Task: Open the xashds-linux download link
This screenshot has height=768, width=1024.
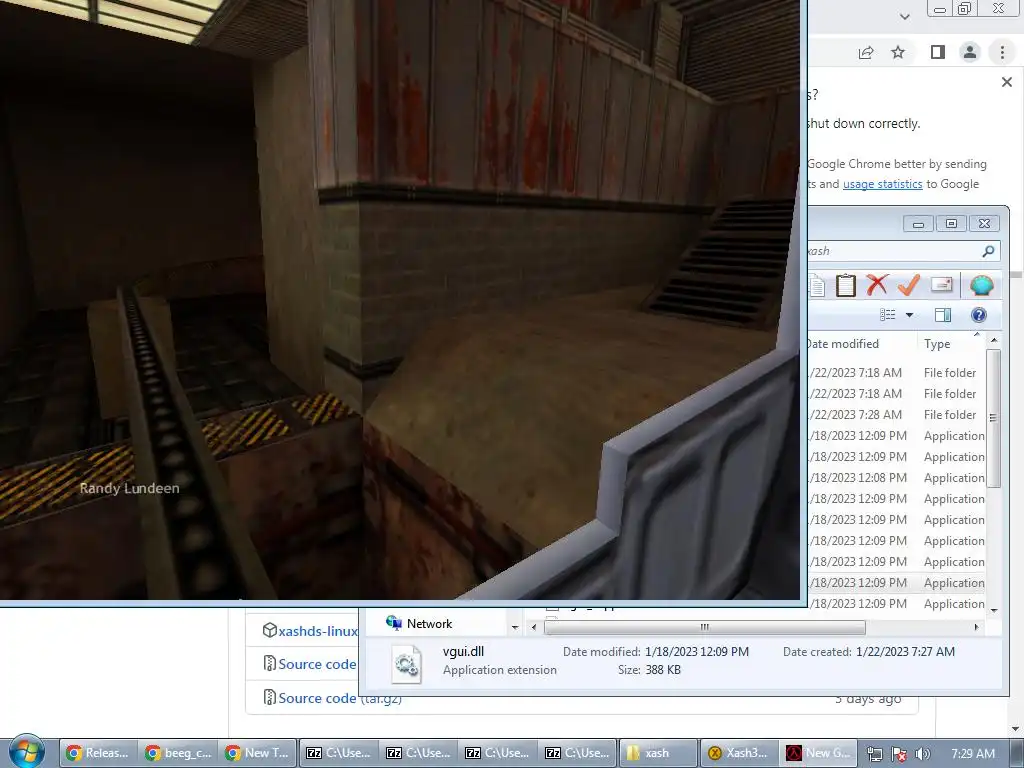Action: pos(317,631)
